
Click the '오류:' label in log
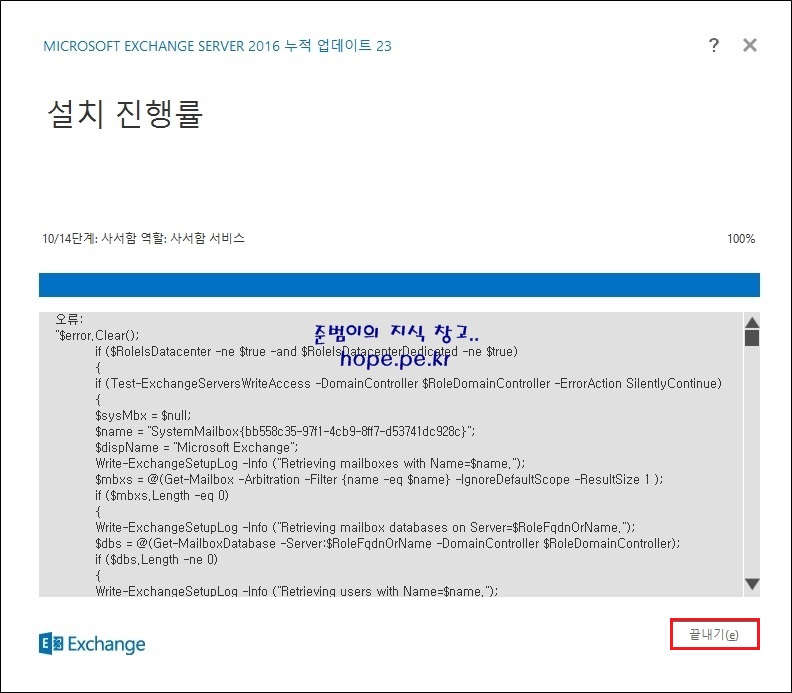click(x=69, y=319)
